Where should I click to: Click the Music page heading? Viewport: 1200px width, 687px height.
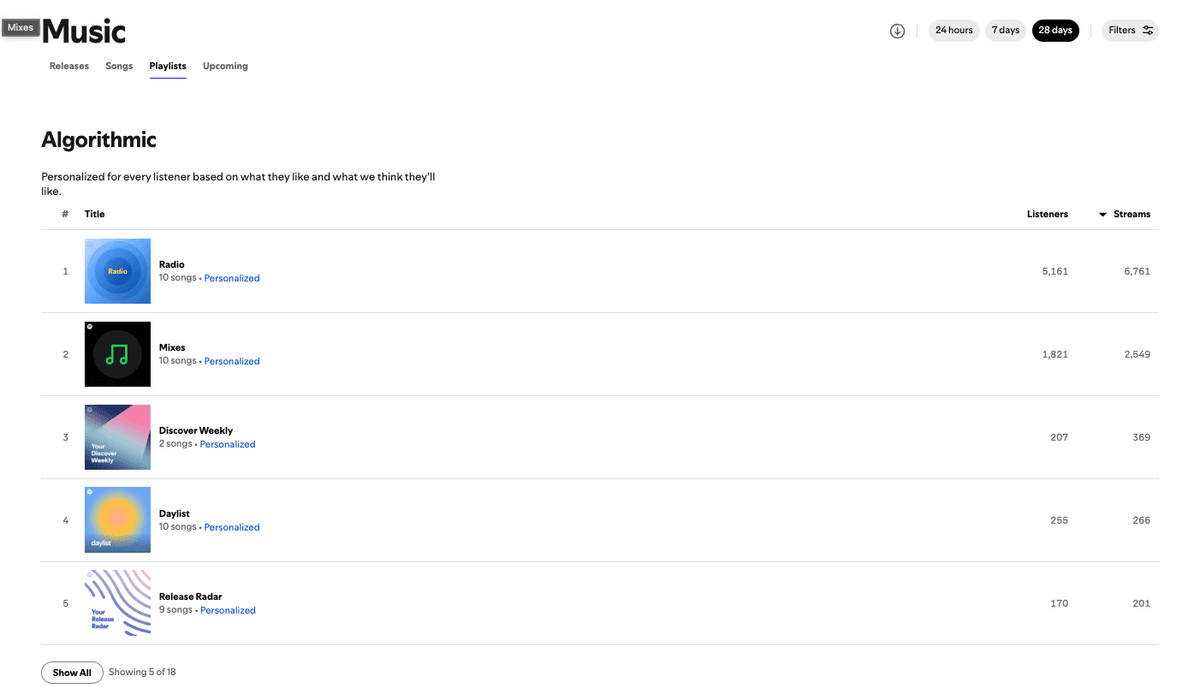pyautogui.click(x=84, y=31)
